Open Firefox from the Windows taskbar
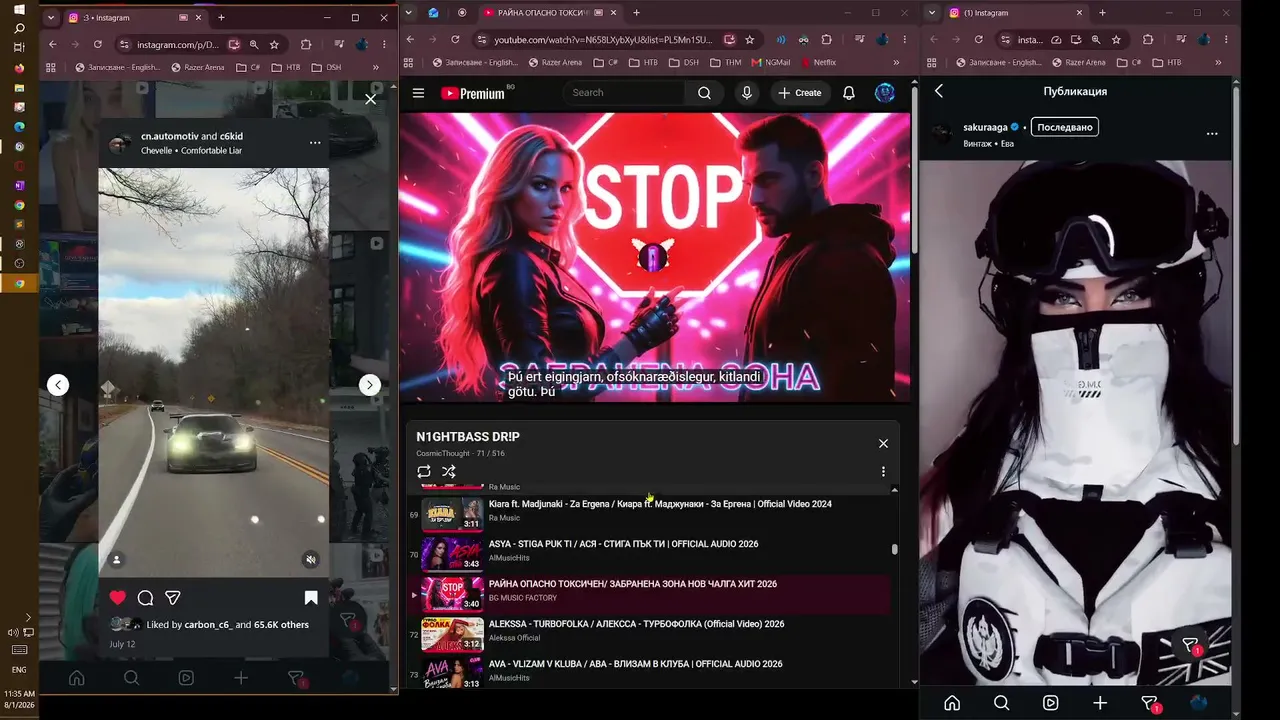 pos(19,69)
